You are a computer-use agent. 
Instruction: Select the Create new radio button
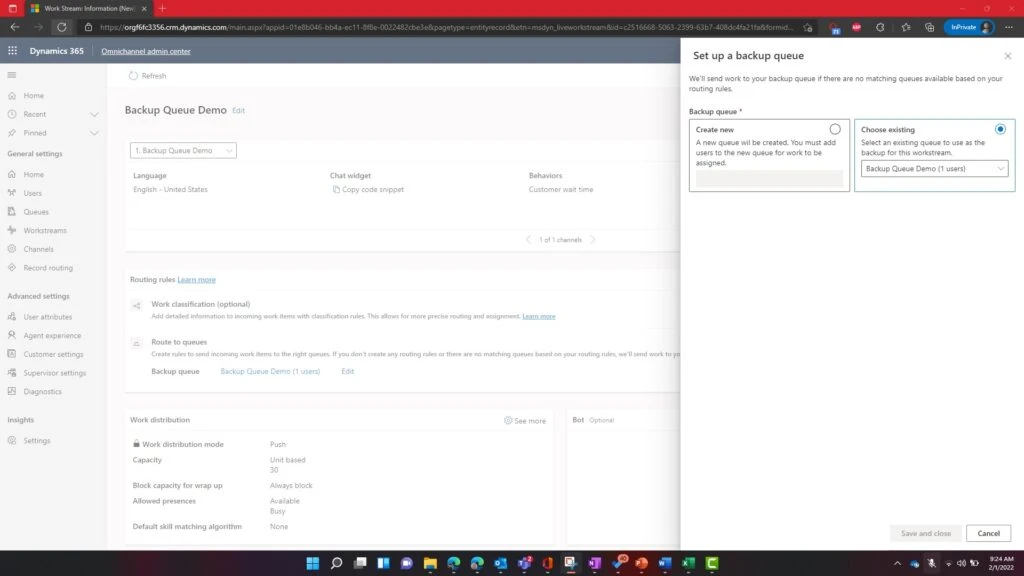[835, 129]
